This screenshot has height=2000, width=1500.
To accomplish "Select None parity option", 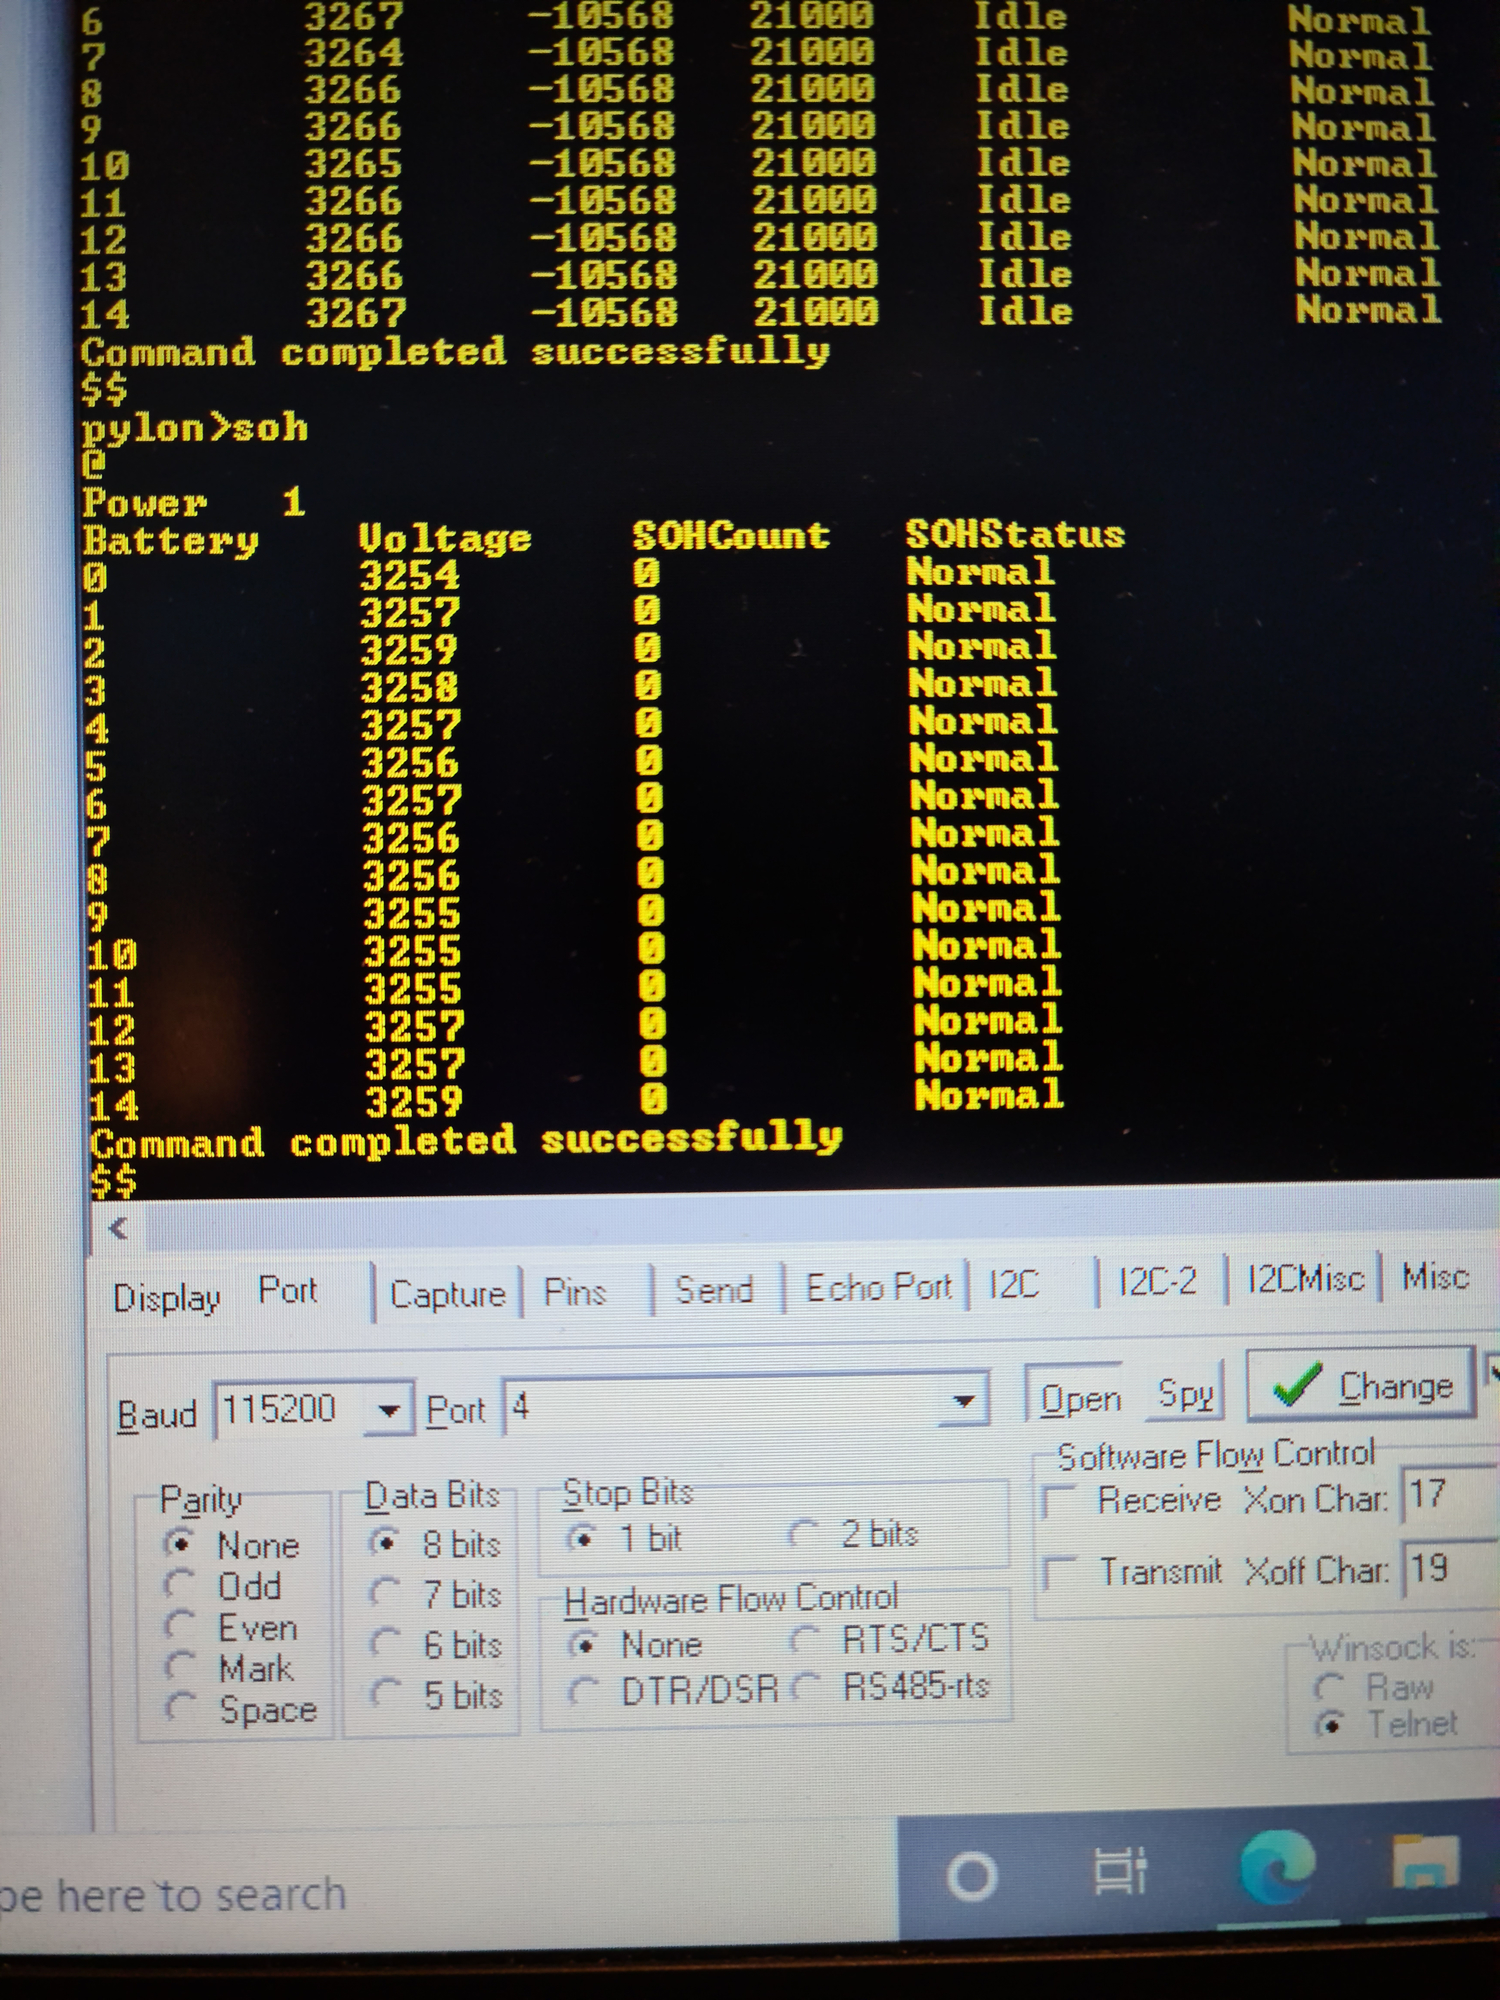I will point(232,1545).
